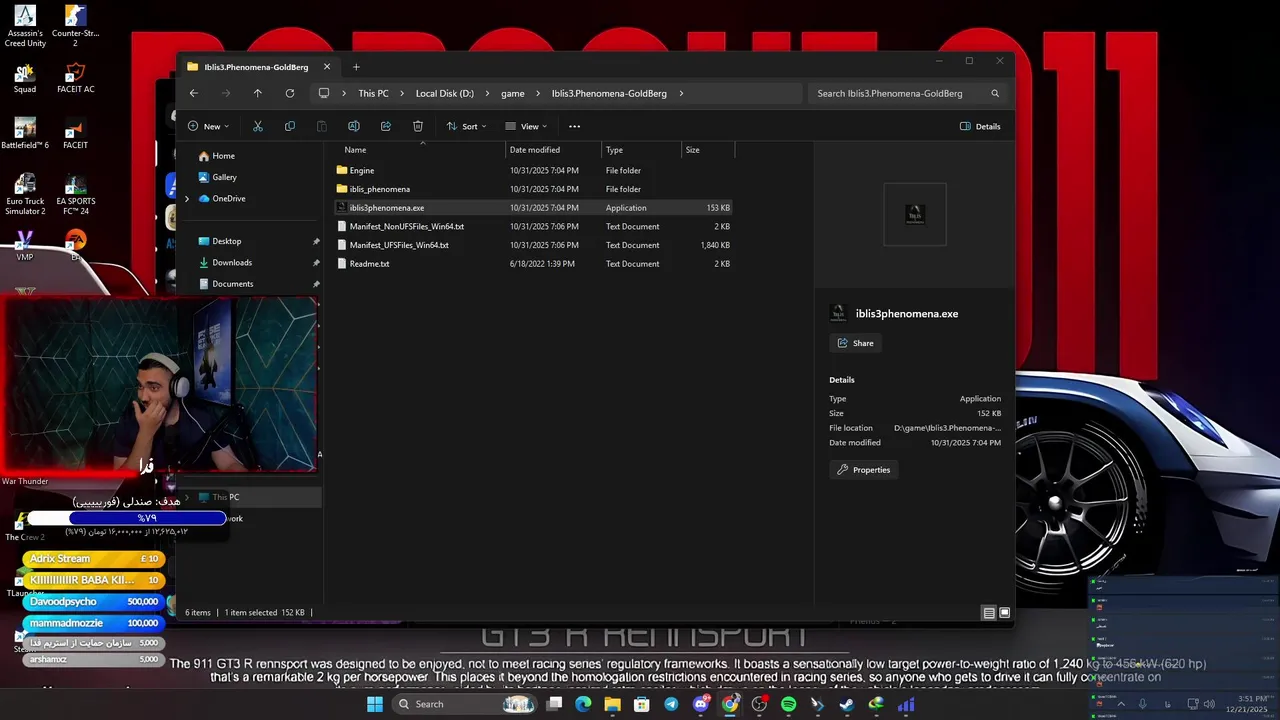This screenshot has width=1280, height=720.
Task: Sort by Type column header
Action: tap(641, 150)
